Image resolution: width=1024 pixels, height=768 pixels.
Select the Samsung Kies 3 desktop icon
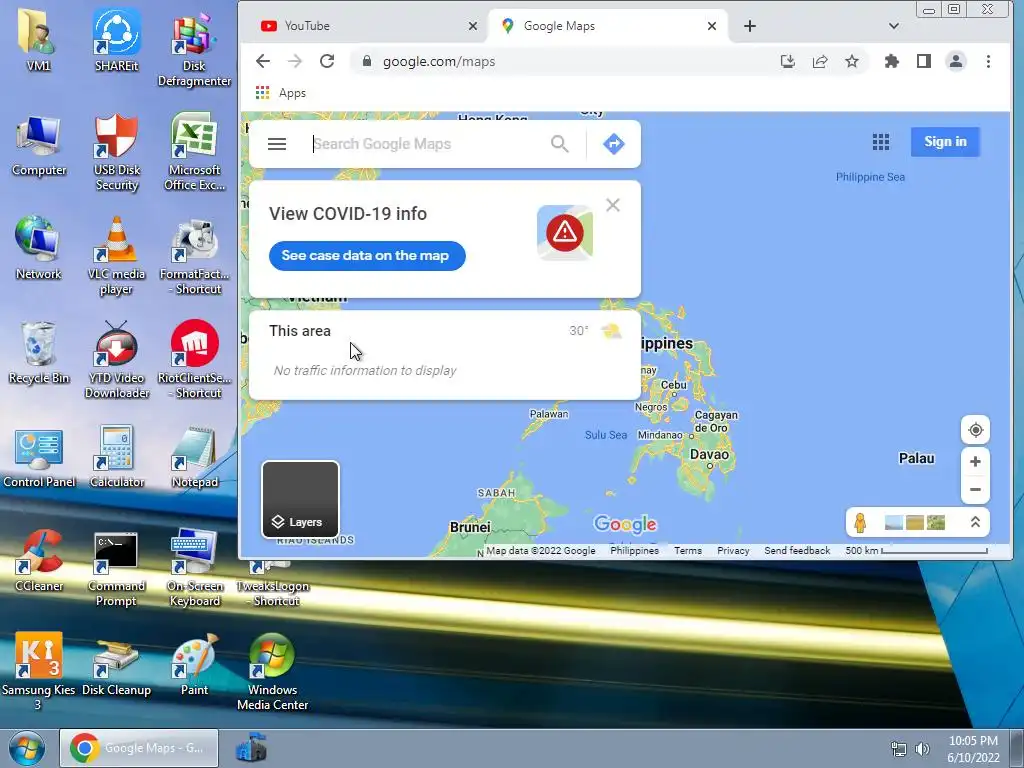pos(39,671)
